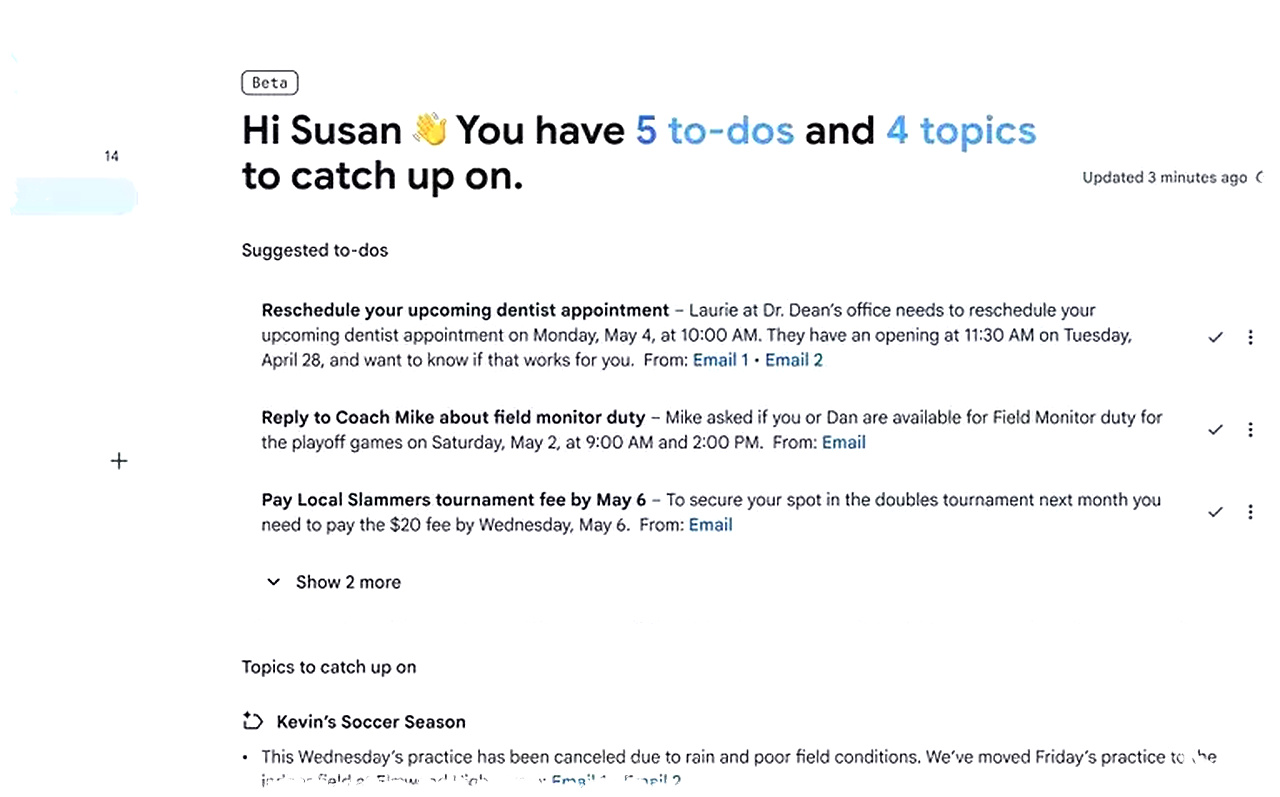1280x797 pixels.
Task: Open the three-dot menu for Coach Mike to-do
Action: click(1250, 430)
